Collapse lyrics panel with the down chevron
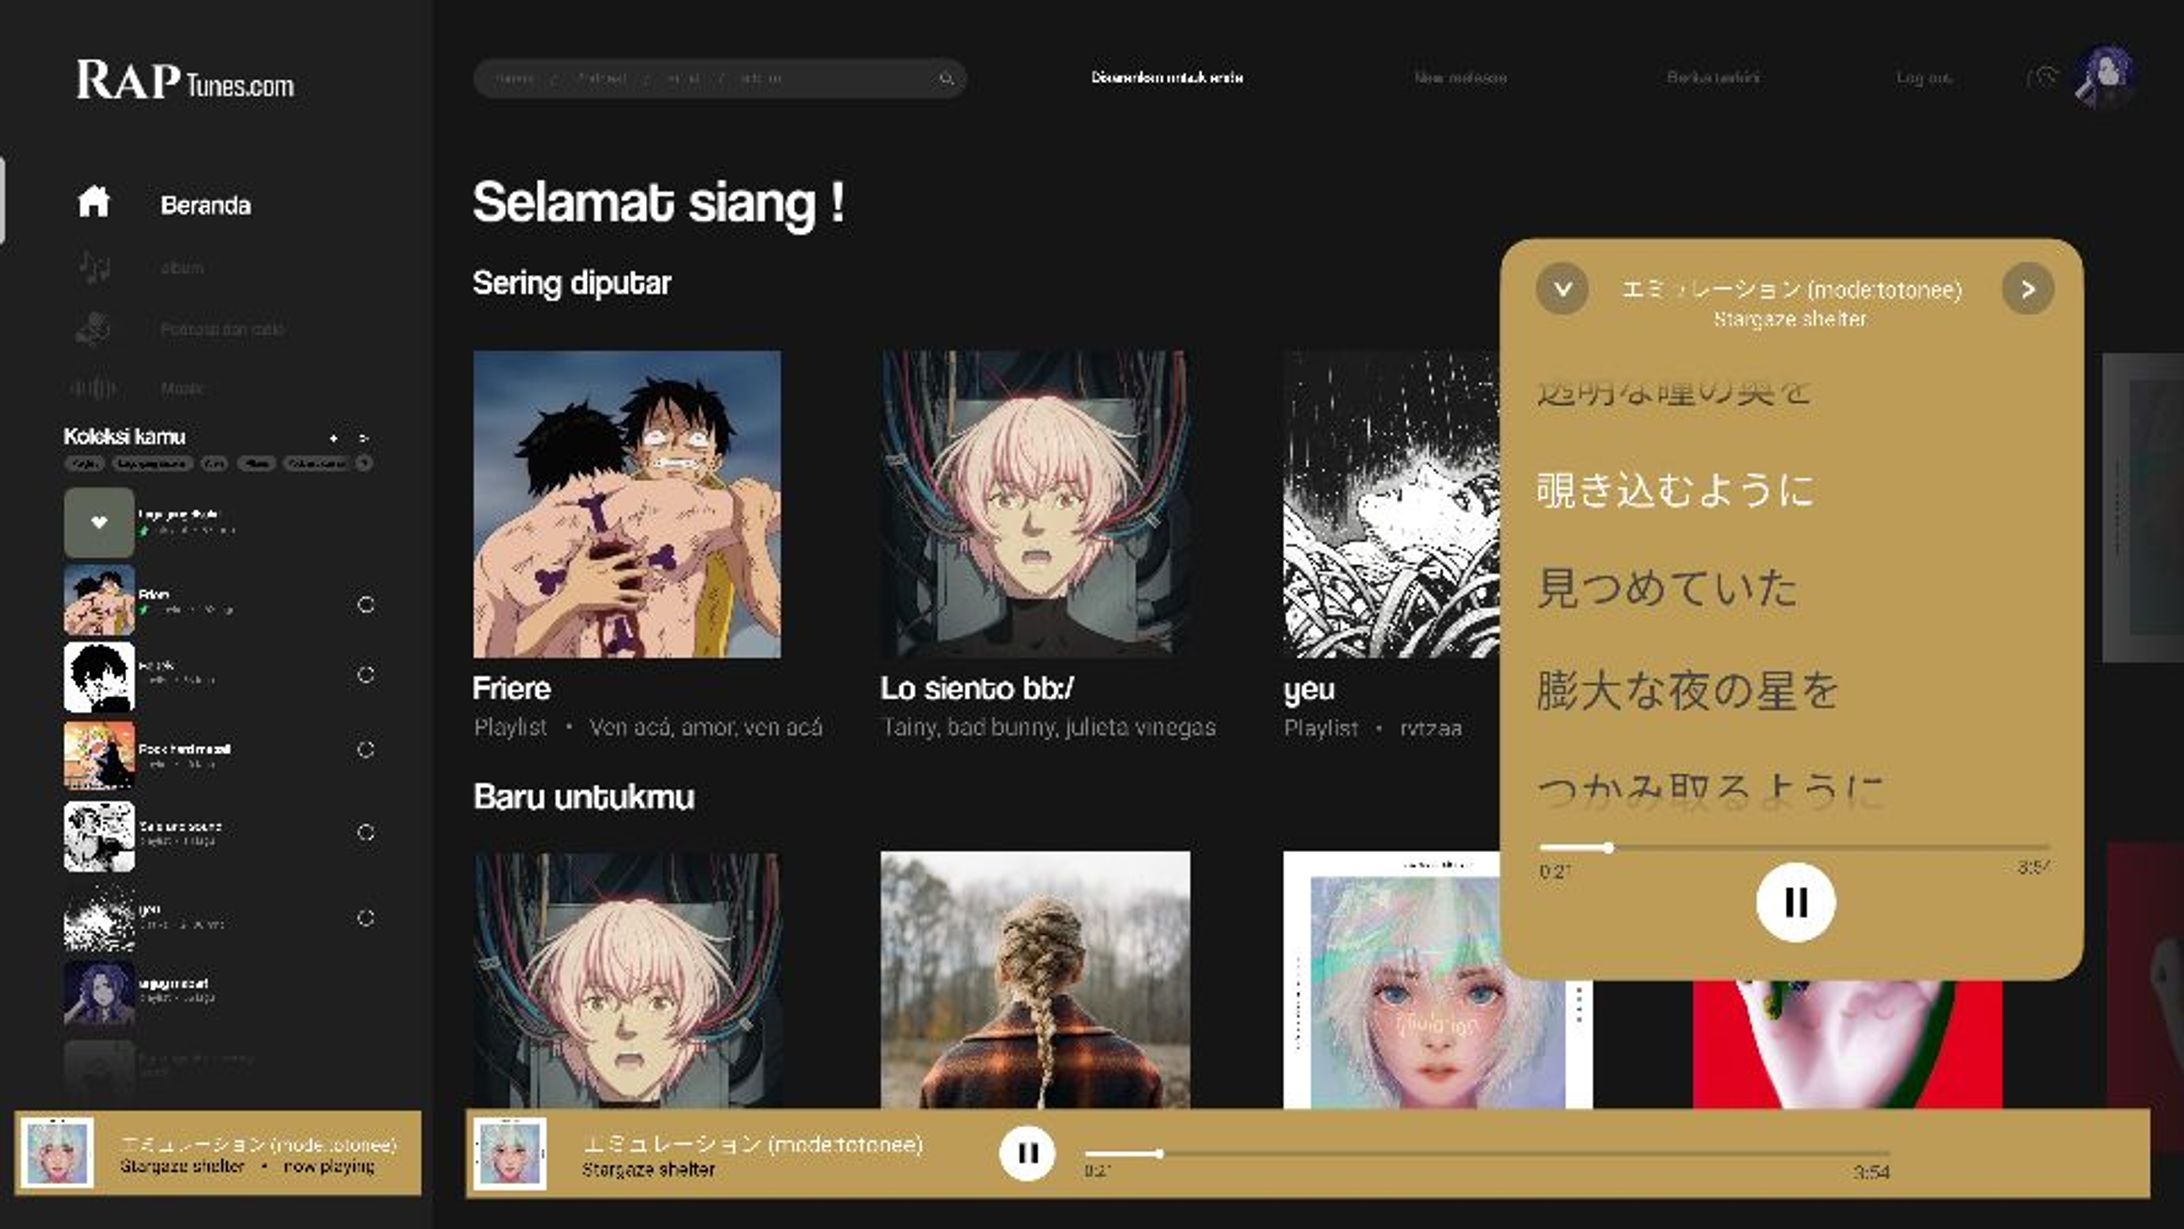 click(1562, 290)
